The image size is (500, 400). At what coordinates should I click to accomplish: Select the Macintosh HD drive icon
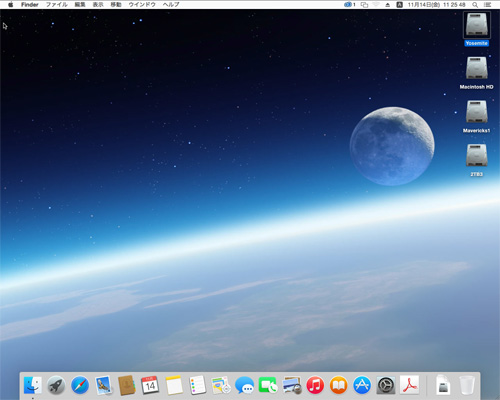(477, 68)
